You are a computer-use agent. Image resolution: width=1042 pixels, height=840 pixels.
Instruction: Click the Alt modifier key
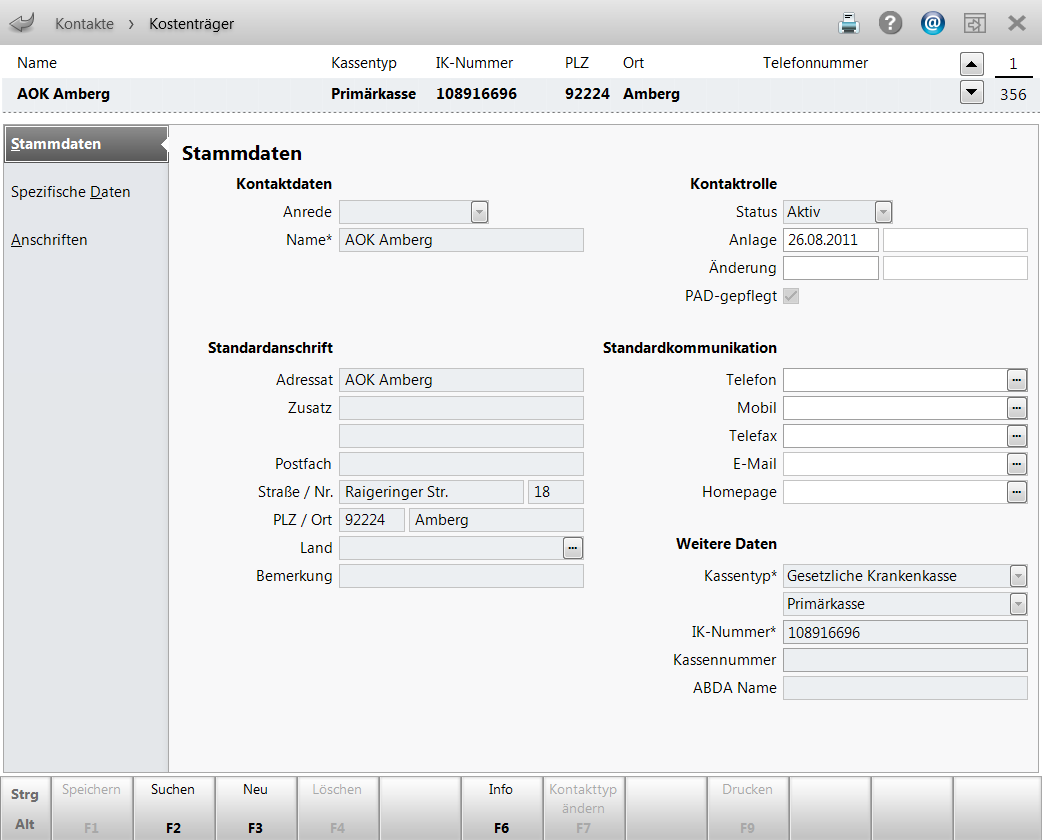(x=25, y=824)
